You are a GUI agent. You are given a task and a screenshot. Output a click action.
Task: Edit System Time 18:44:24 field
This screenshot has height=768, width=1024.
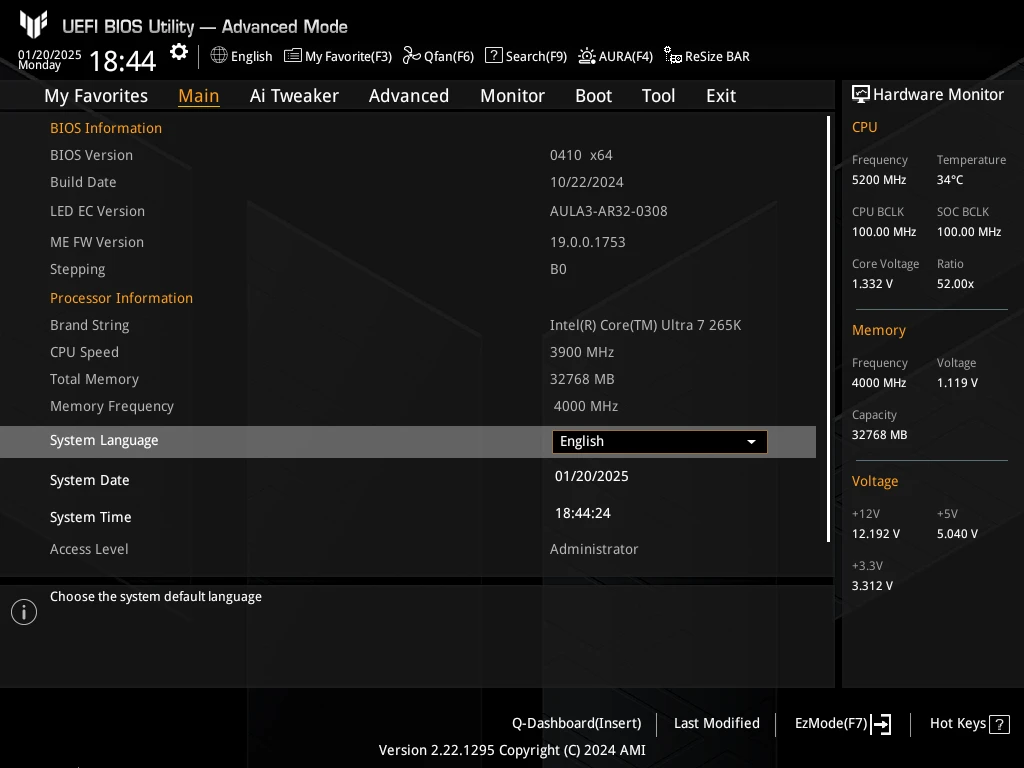(x=583, y=513)
